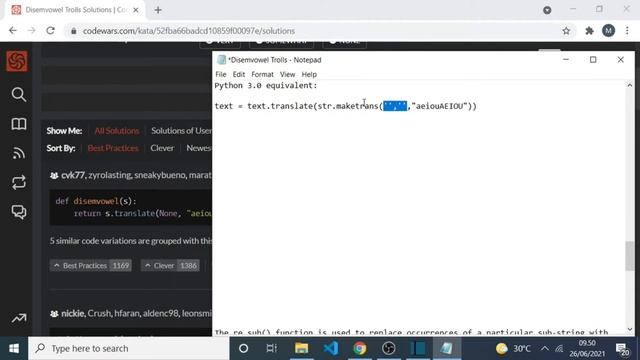The height and width of the screenshot is (360, 640).
Task: Click the Kumite loop icon in sidebar
Action: [x=18, y=182]
